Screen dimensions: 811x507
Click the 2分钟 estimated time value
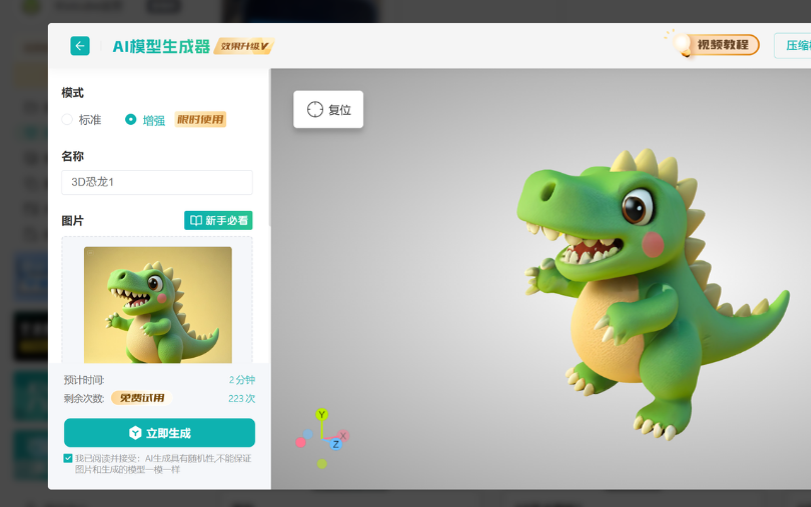click(242, 380)
